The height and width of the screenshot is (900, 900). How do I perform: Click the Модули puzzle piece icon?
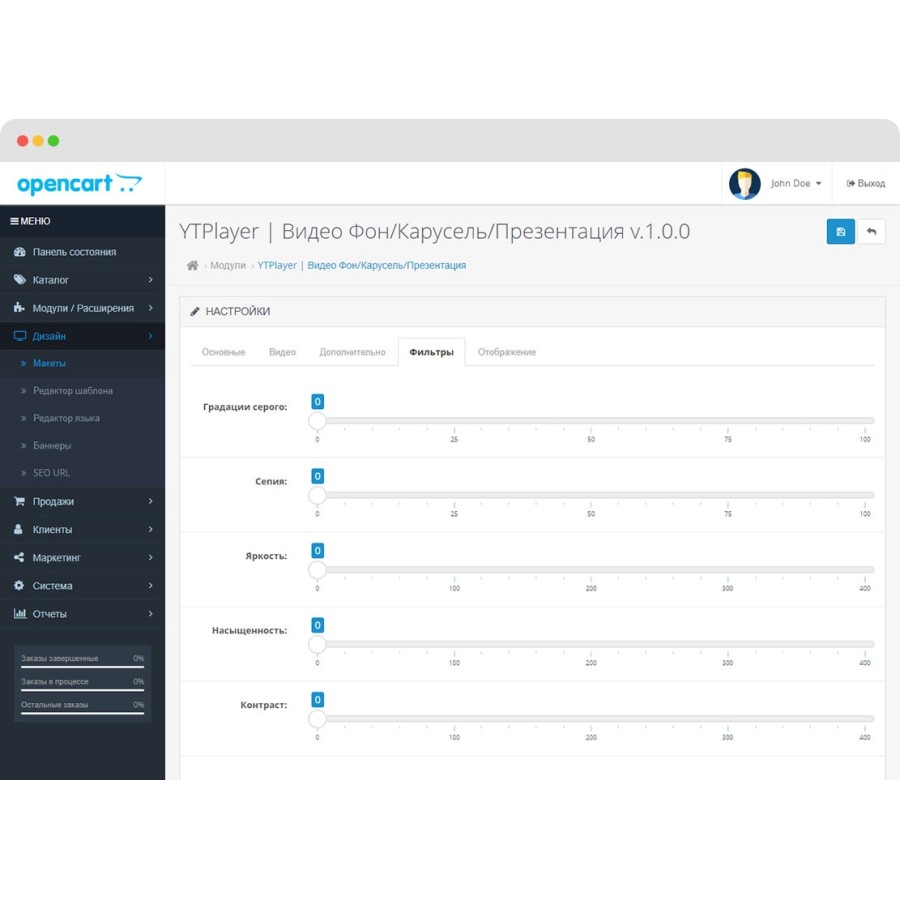tap(20, 308)
